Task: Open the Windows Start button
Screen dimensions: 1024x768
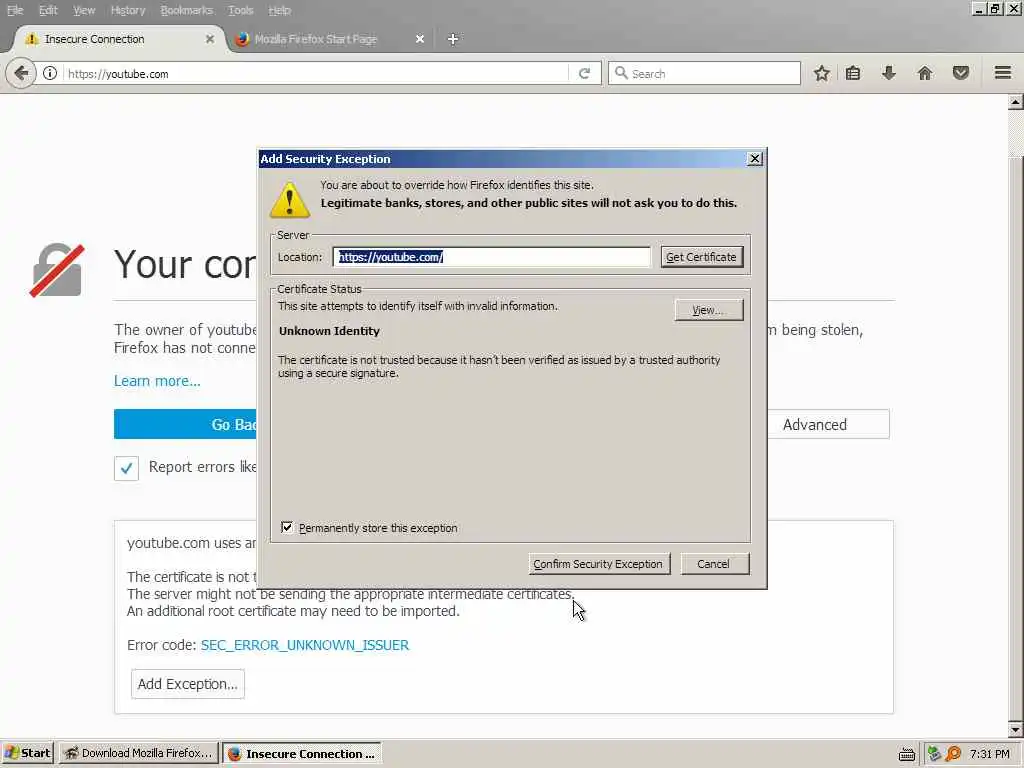Action: 27,753
